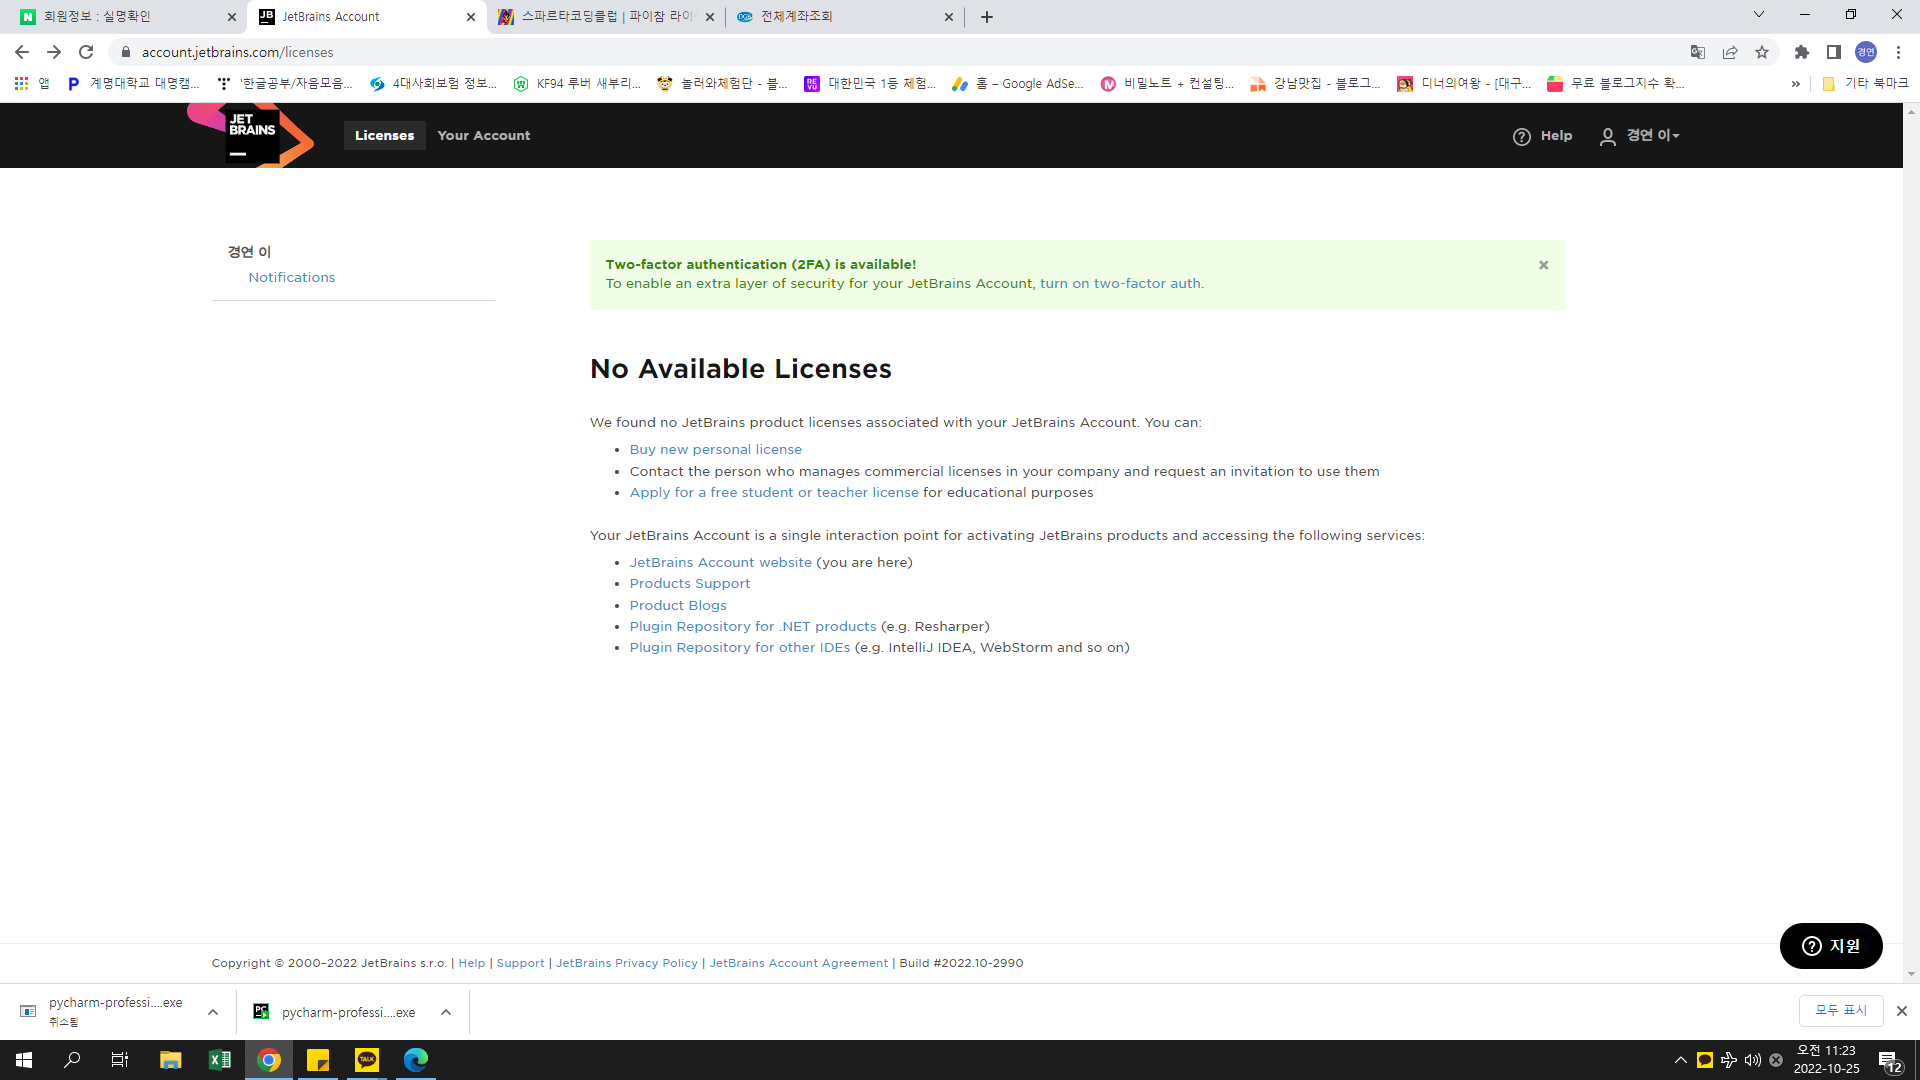Open the notification center icon
Viewport: 1920px width, 1080px height.
[1889, 1060]
